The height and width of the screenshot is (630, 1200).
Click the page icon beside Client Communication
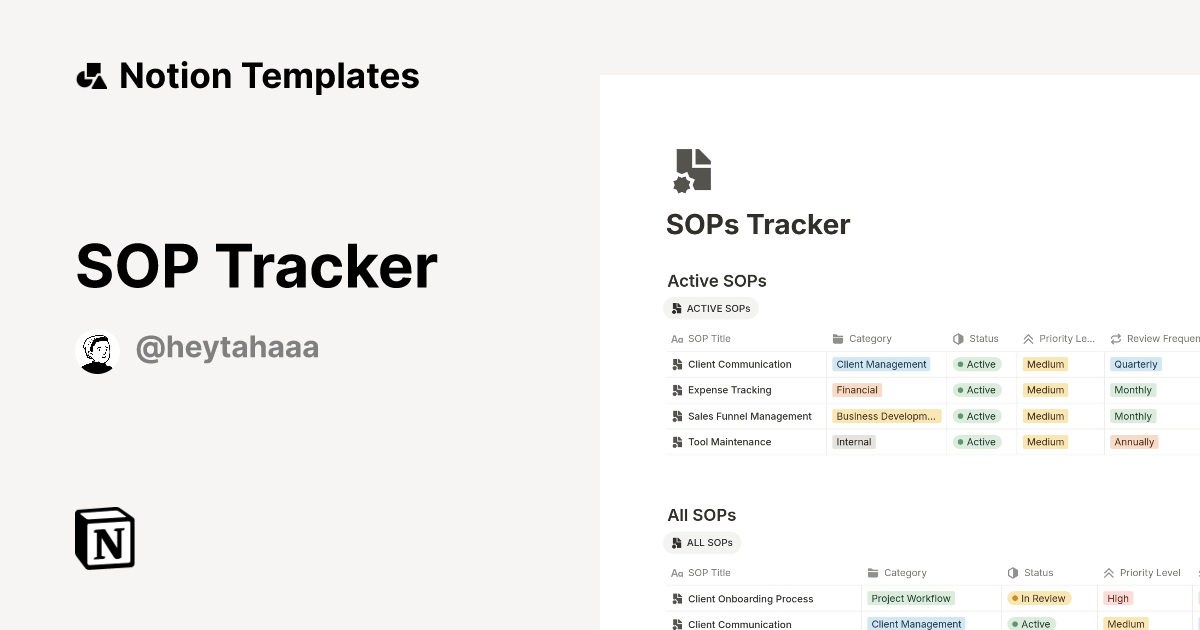click(x=677, y=364)
